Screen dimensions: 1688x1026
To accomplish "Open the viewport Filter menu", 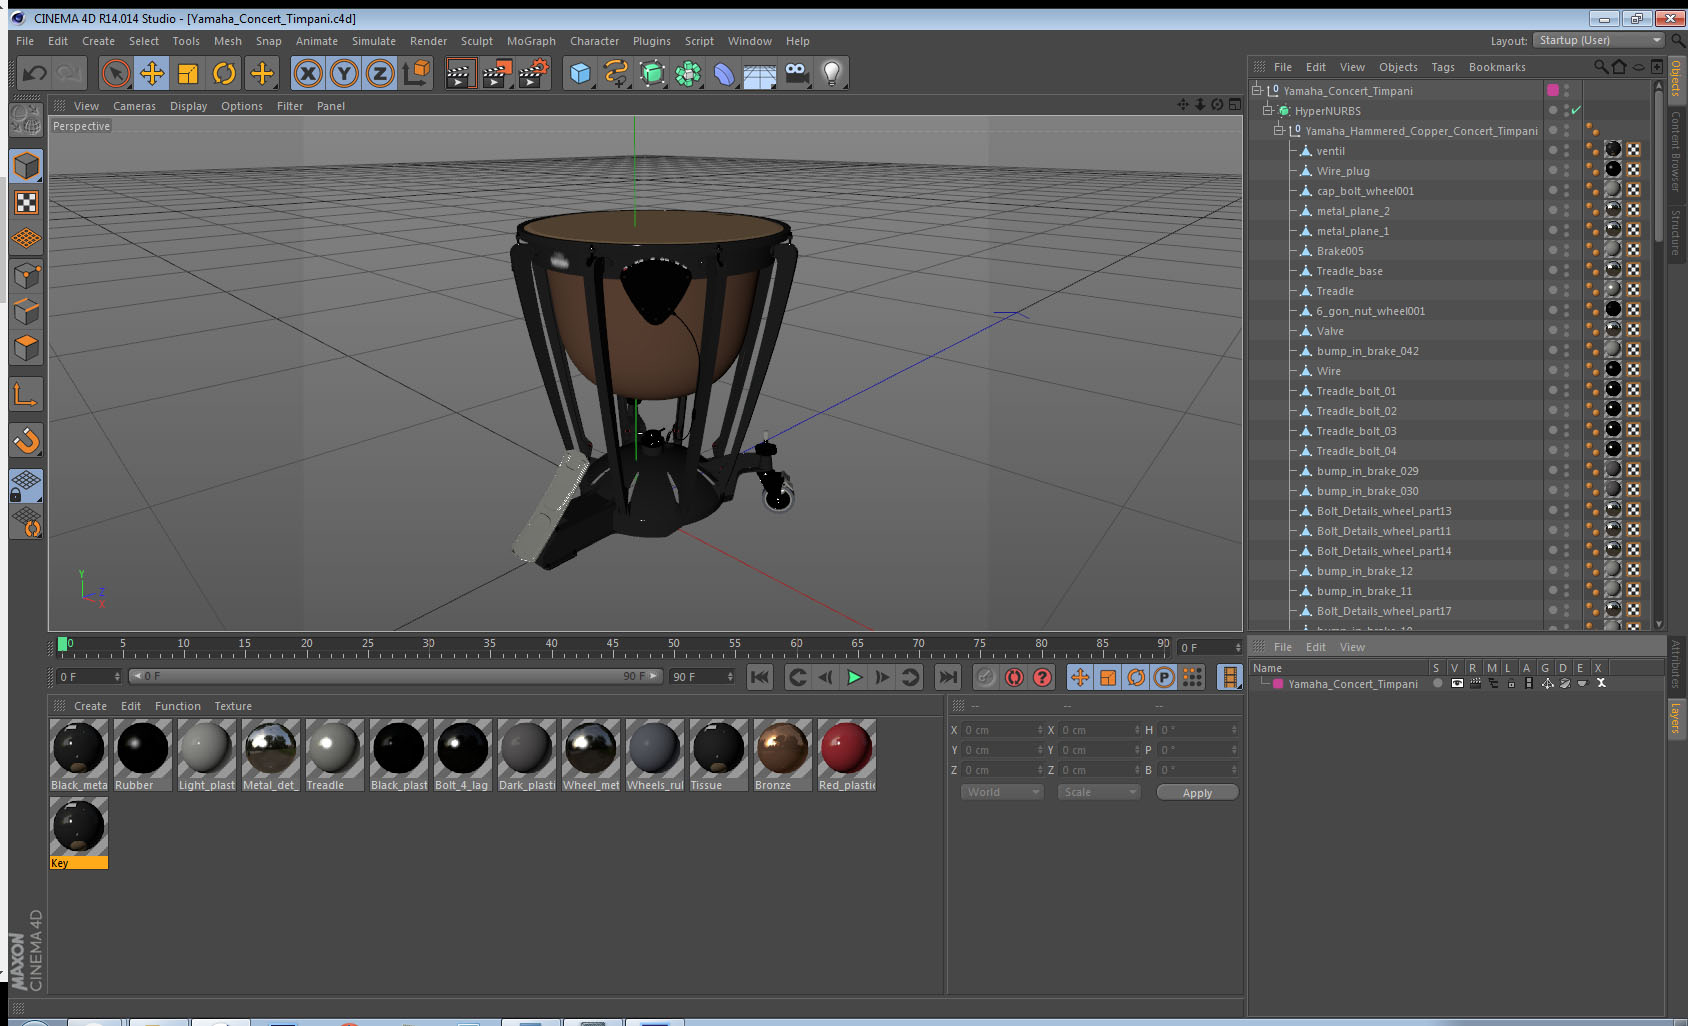I will click(x=290, y=106).
